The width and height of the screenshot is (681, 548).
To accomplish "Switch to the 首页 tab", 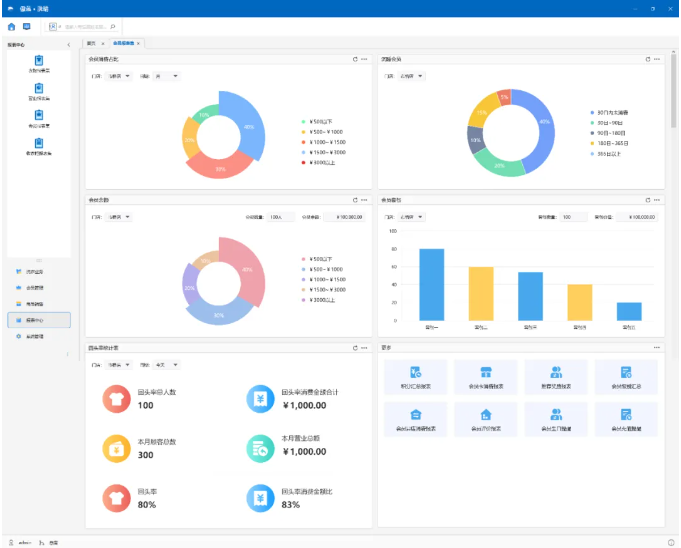I will [91, 44].
